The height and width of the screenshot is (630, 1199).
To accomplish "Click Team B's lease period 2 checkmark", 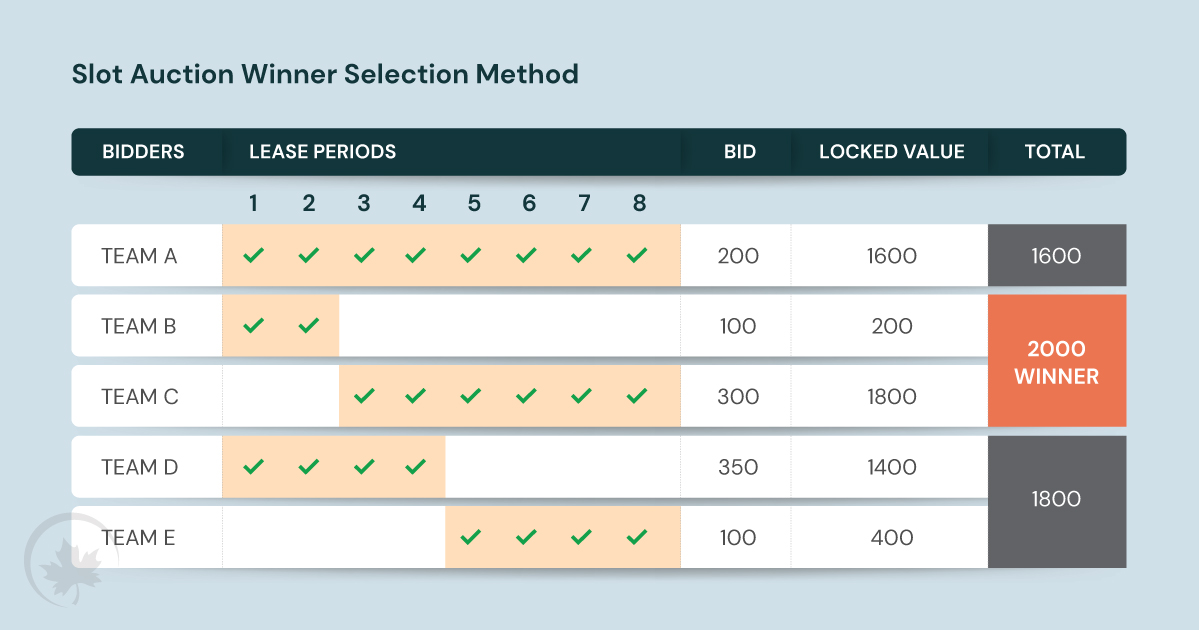I will tap(309, 326).
